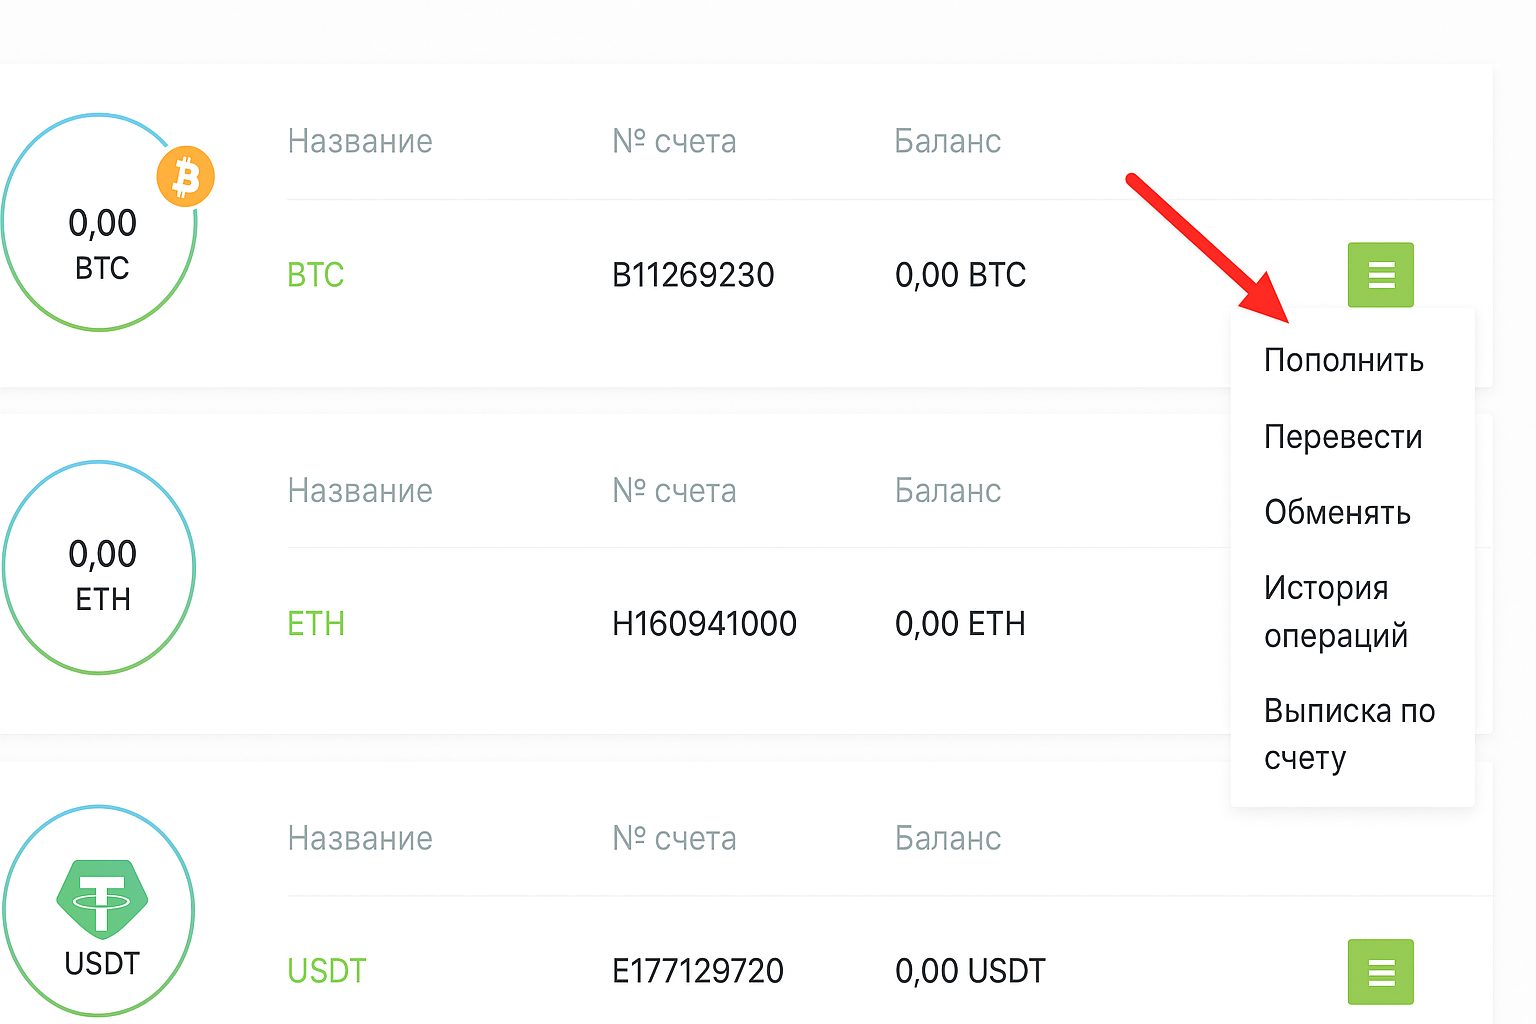Open the BTC account link

[315, 275]
